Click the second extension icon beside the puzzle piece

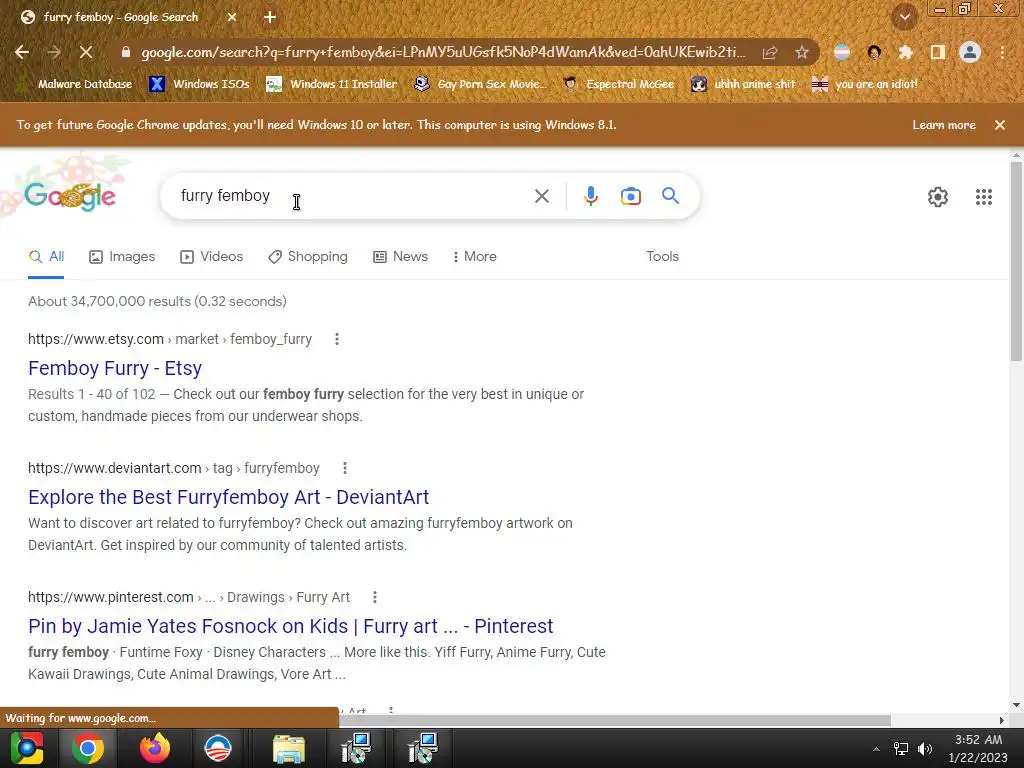pos(874,52)
